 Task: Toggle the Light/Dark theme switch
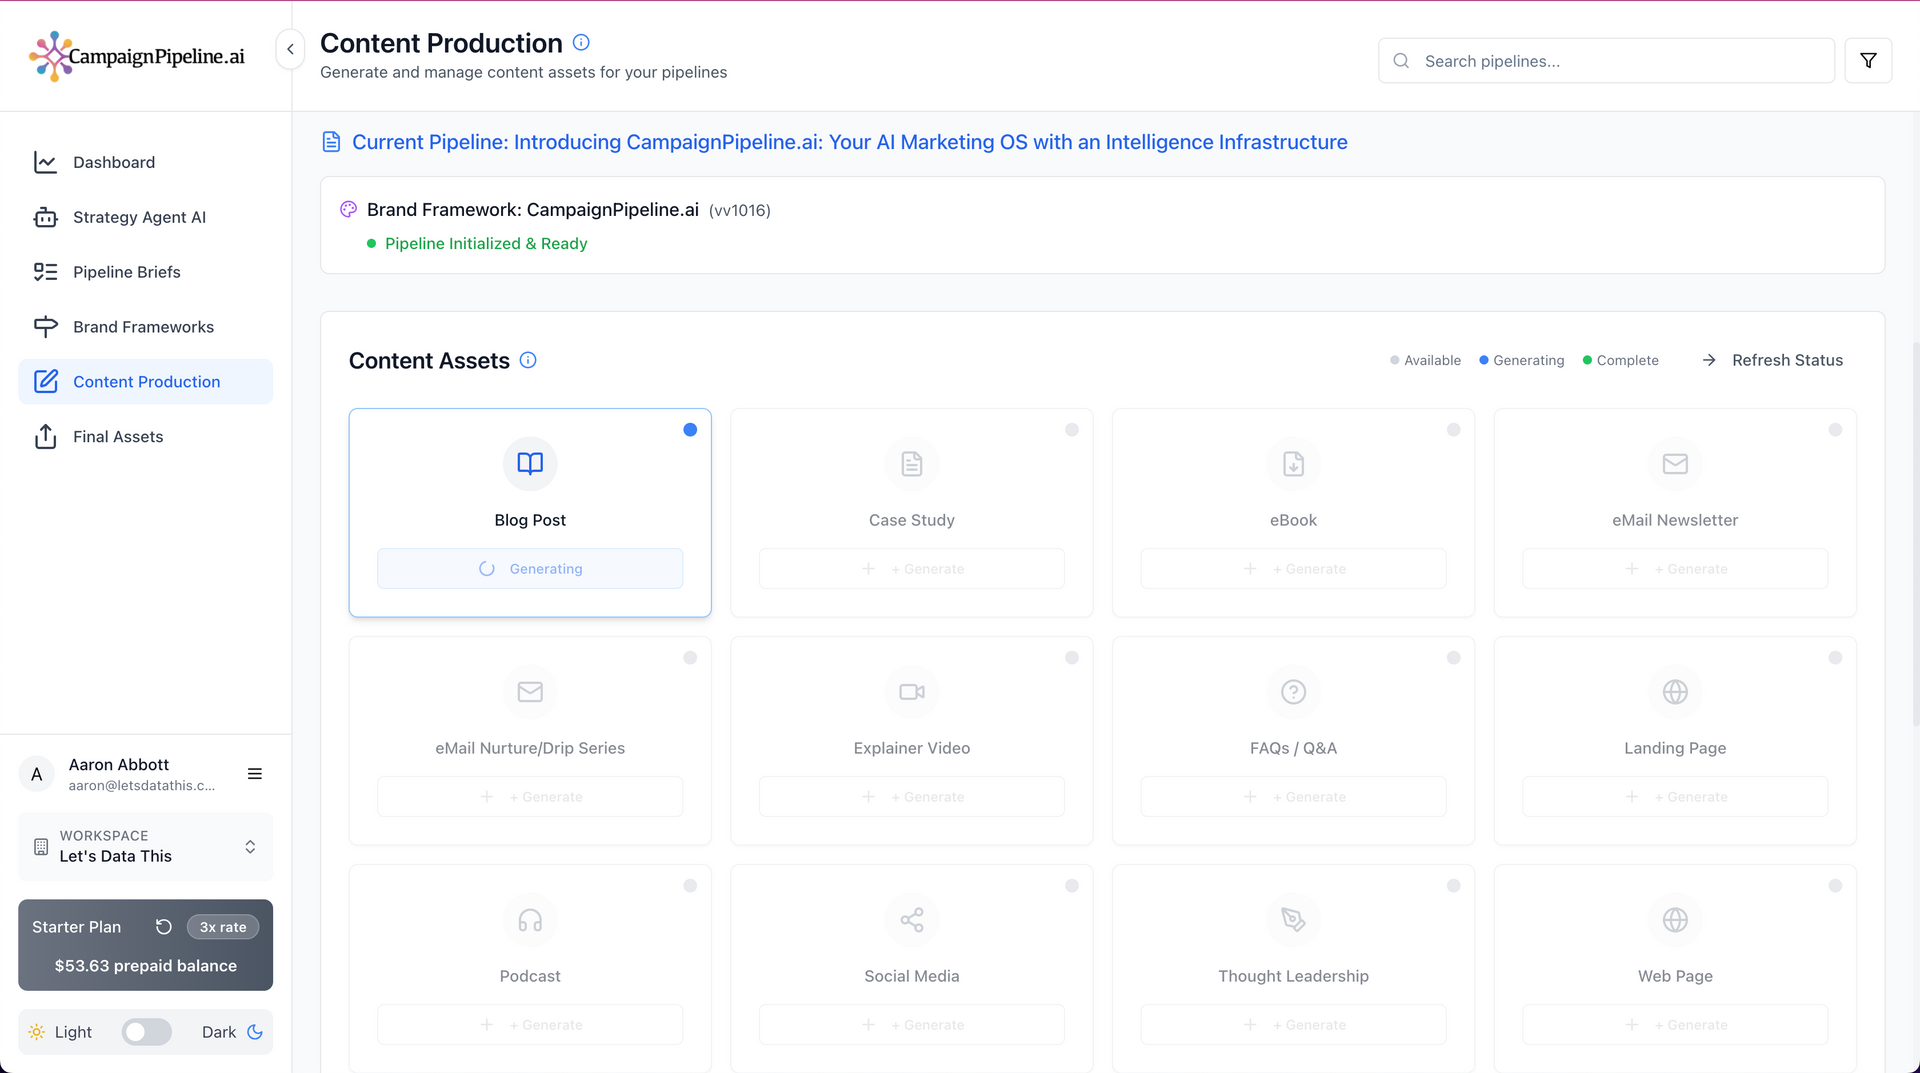click(146, 1032)
